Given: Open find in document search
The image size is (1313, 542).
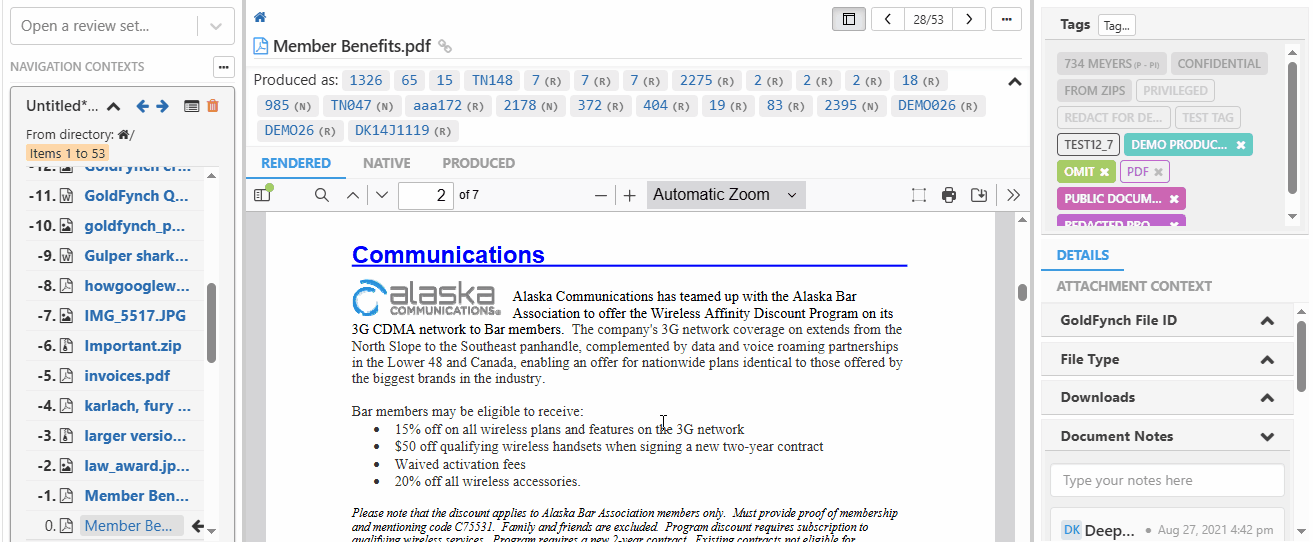Looking at the screenshot, I should click(322, 195).
